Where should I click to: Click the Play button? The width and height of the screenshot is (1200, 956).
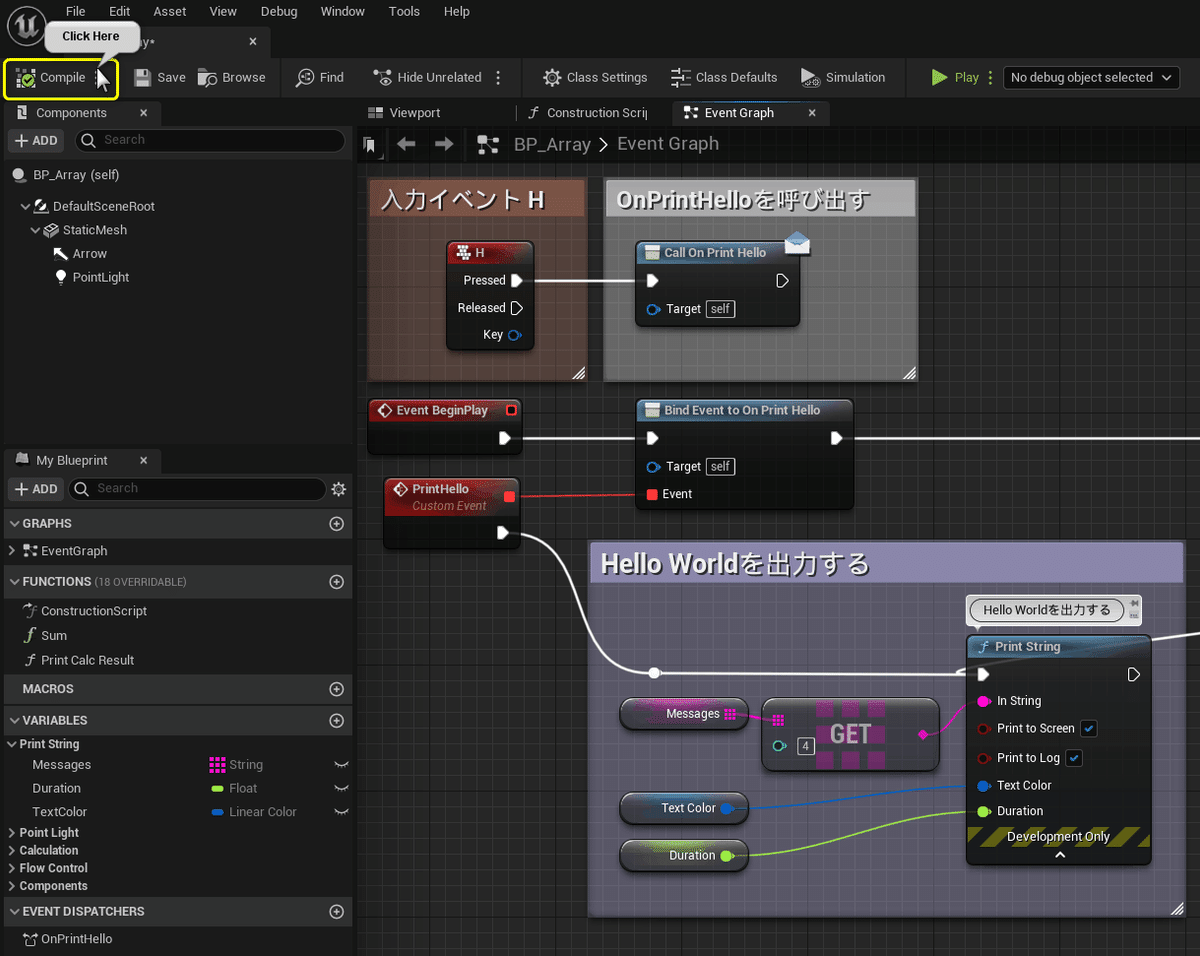point(955,78)
